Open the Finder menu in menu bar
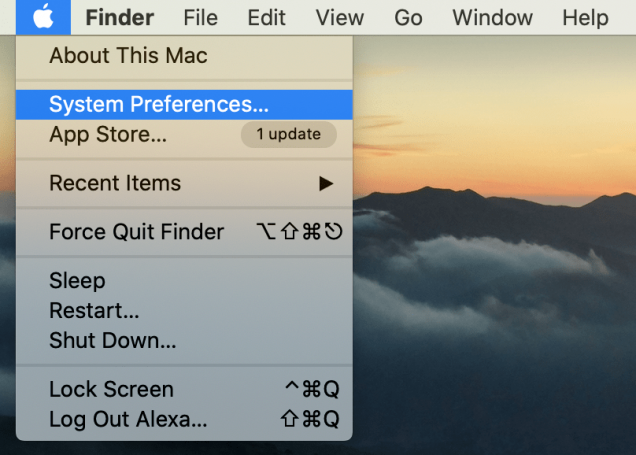This screenshot has width=636, height=455. (120, 17)
